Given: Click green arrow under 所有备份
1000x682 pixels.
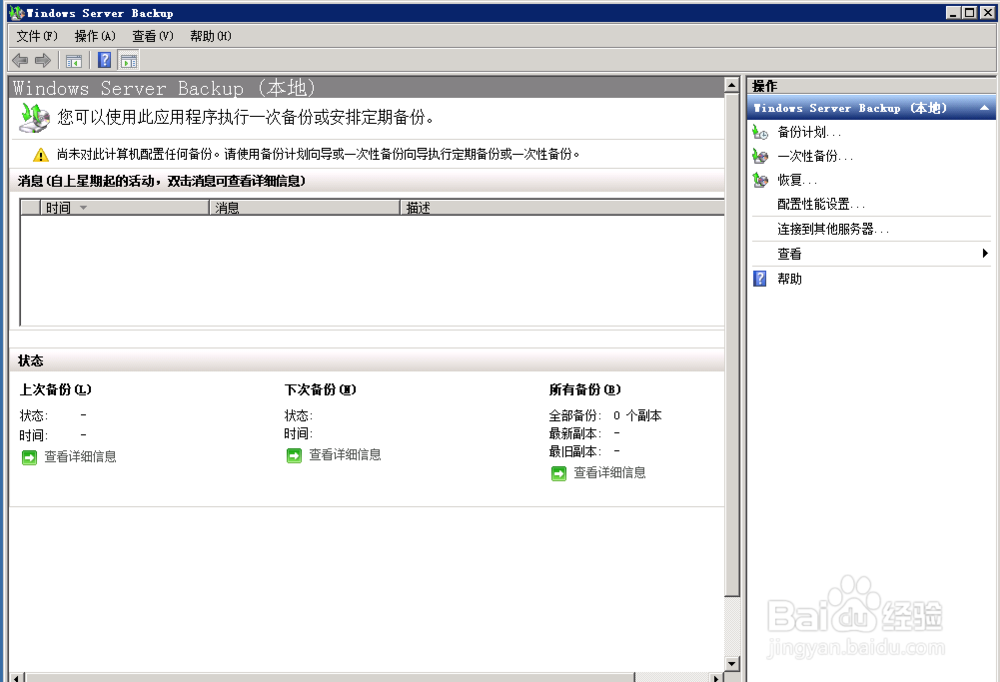Looking at the screenshot, I should coord(559,473).
